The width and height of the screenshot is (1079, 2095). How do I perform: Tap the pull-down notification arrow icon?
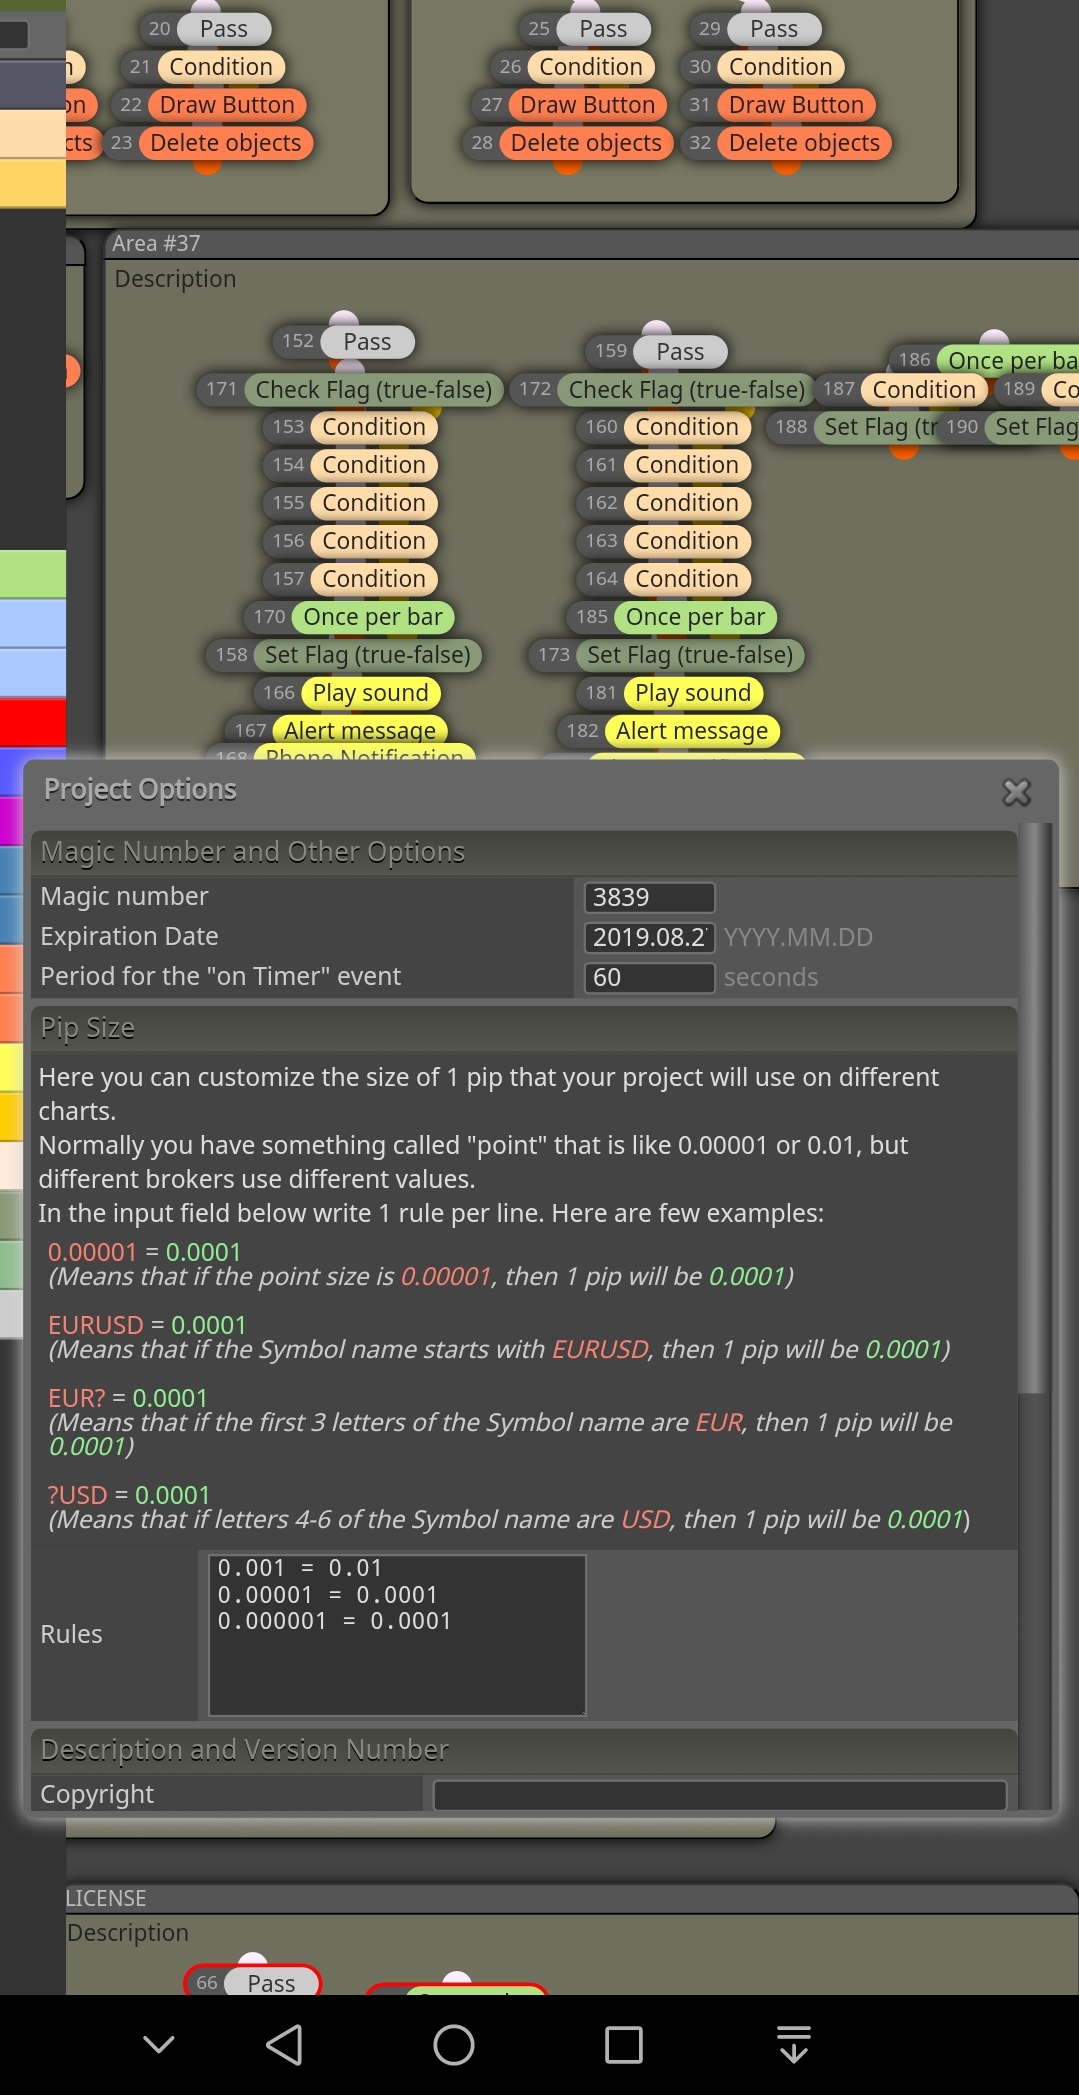pyautogui.click(x=794, y=2045)
